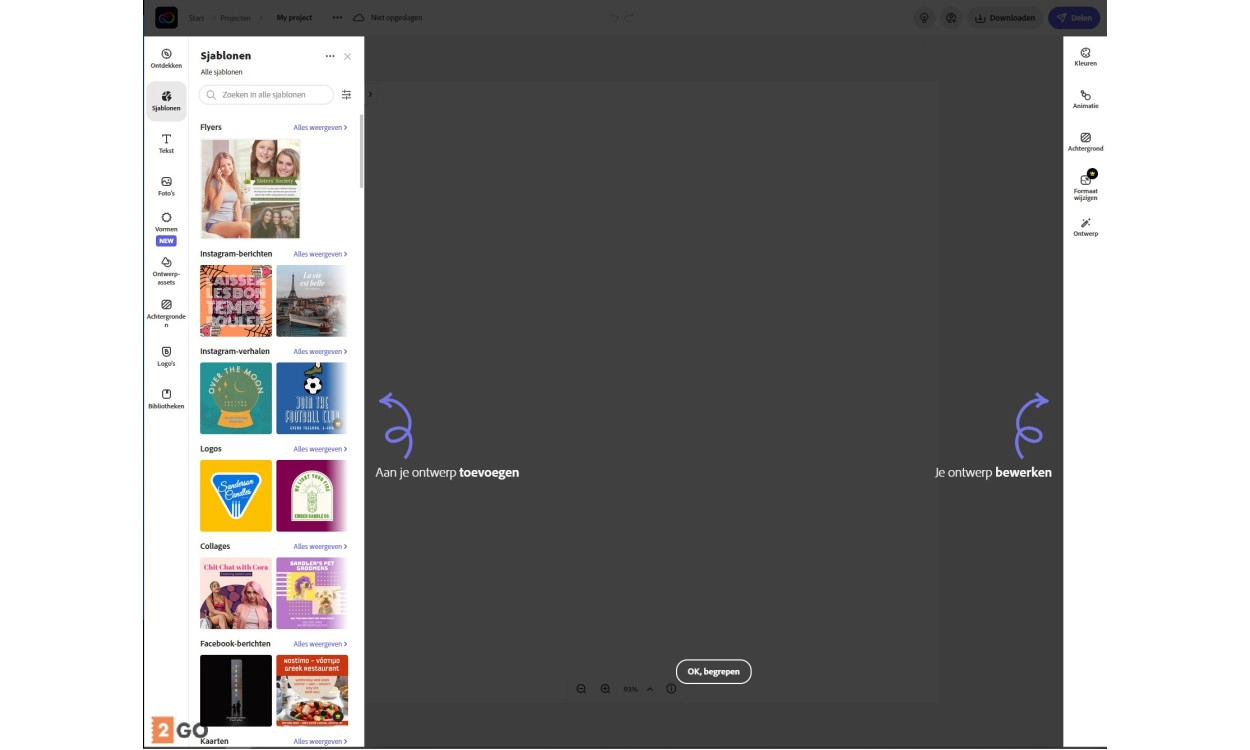Viewport: 1250px width, 750px height.
Task: Open zoom level dropdown arrow
Action: [650, 689]
